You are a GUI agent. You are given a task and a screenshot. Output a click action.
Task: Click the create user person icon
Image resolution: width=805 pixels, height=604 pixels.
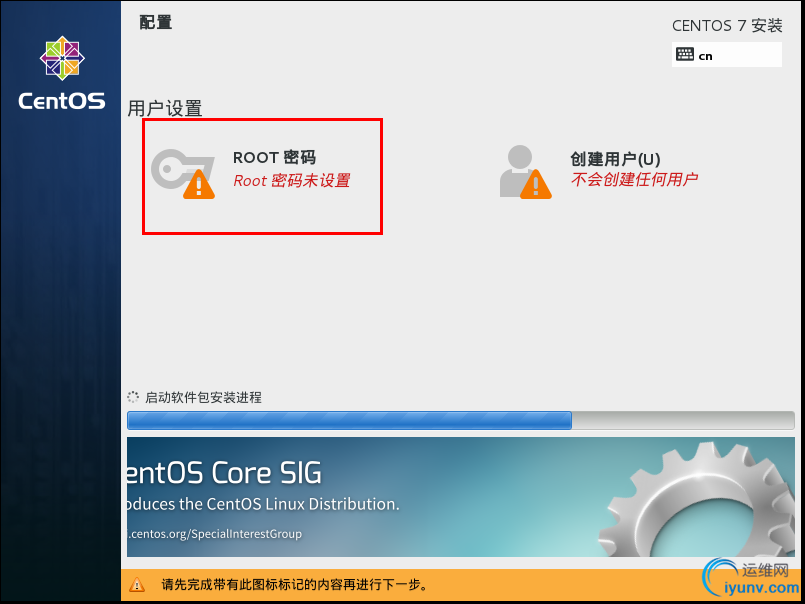[525, 172]
